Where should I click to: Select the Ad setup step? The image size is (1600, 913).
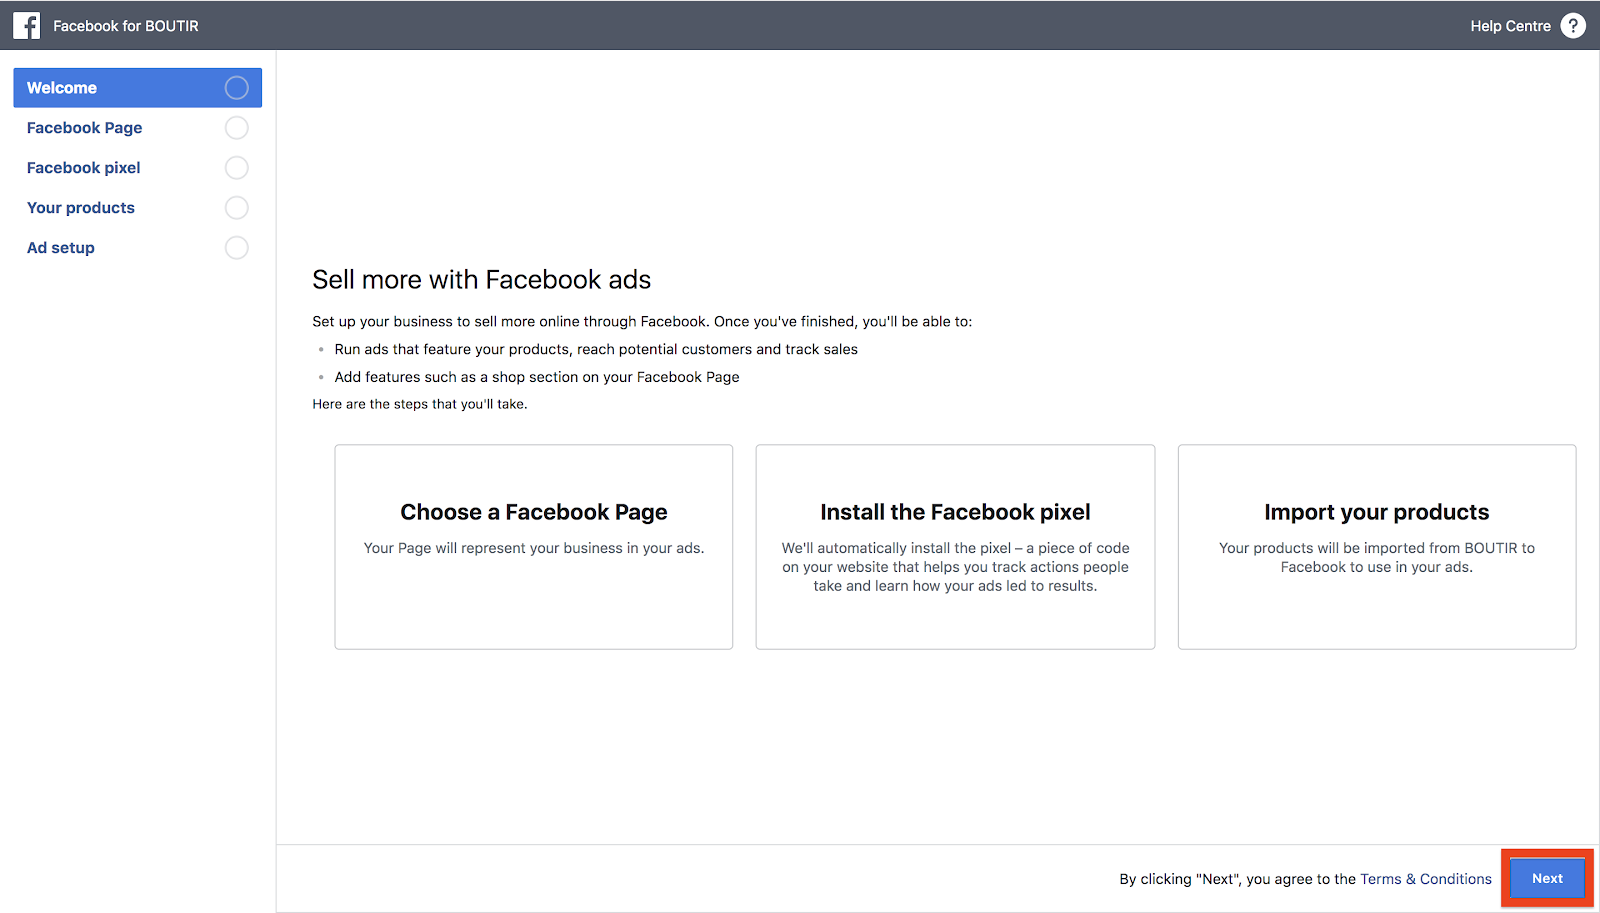pos(138,248)
